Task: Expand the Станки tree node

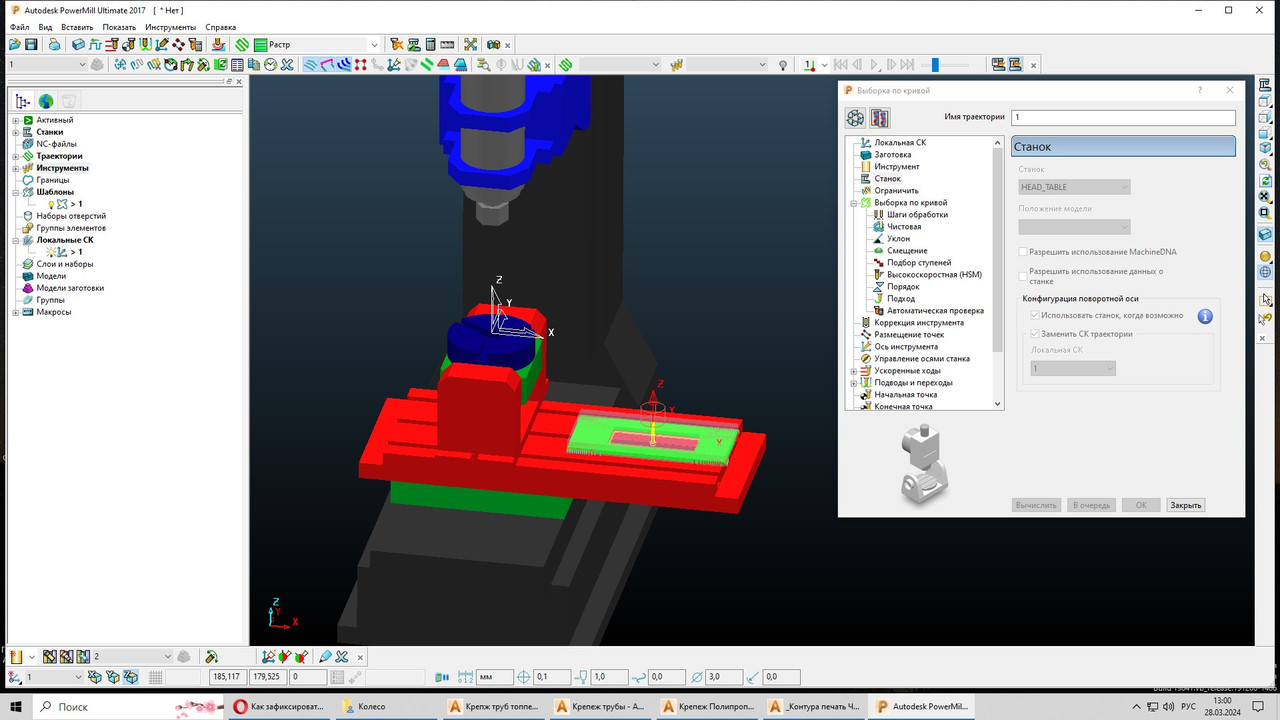Action: (x=16, y=132)
